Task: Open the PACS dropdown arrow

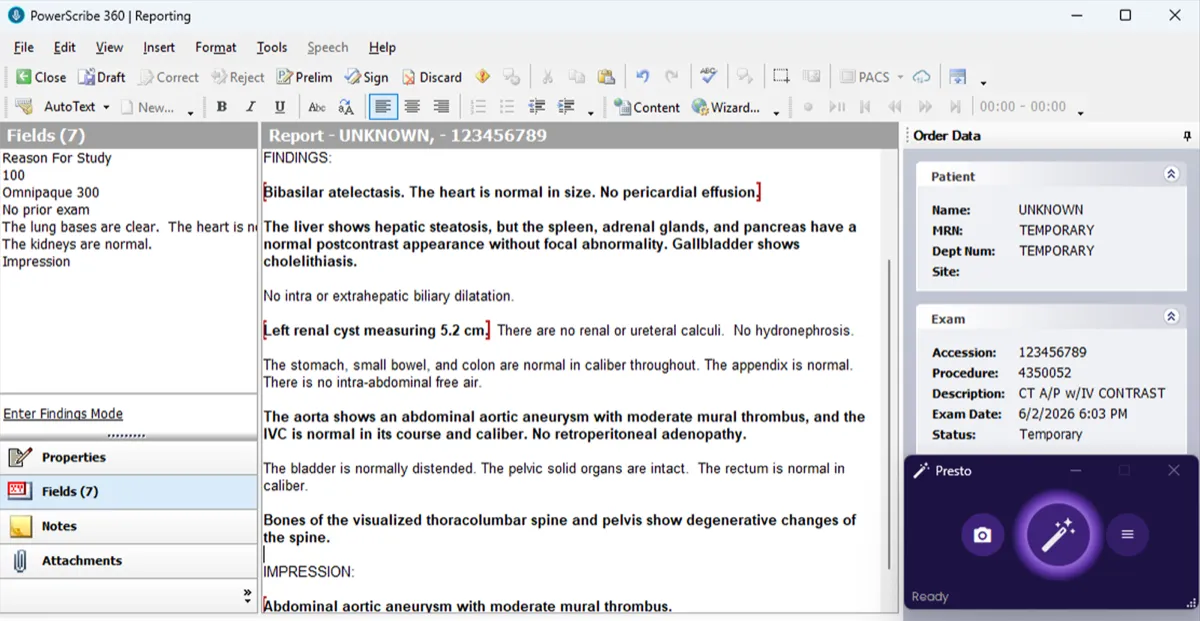Action: (x=900, y=77)
